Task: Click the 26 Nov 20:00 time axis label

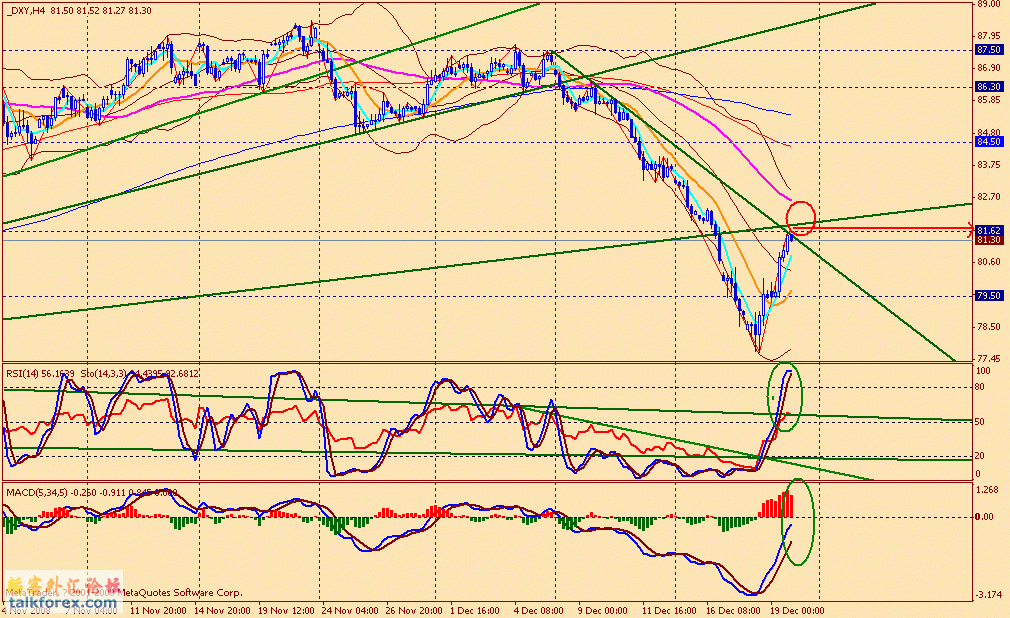Action: (x=414, y=610)
